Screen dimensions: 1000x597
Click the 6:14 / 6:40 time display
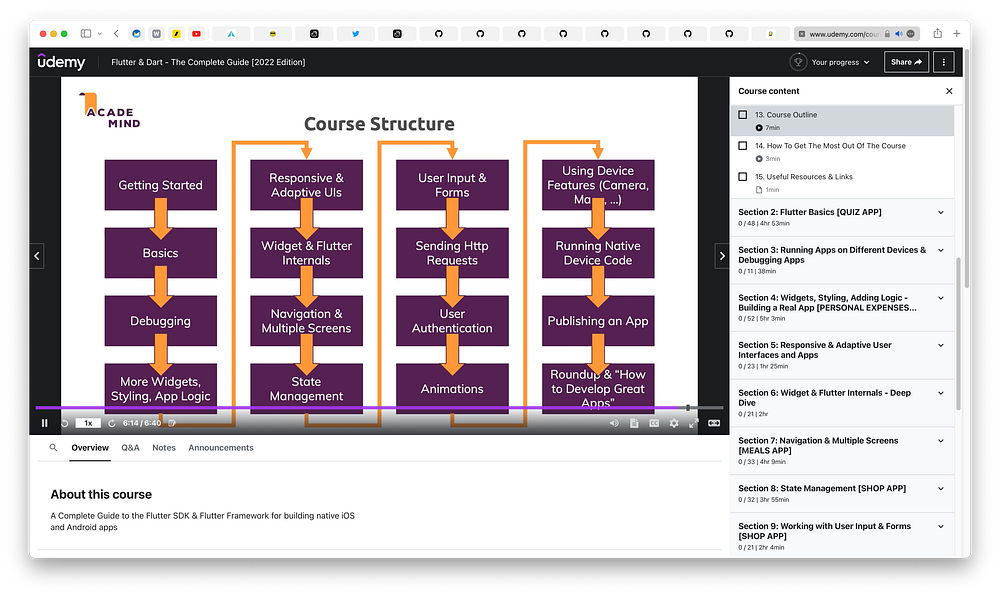(x=142, y=423)
